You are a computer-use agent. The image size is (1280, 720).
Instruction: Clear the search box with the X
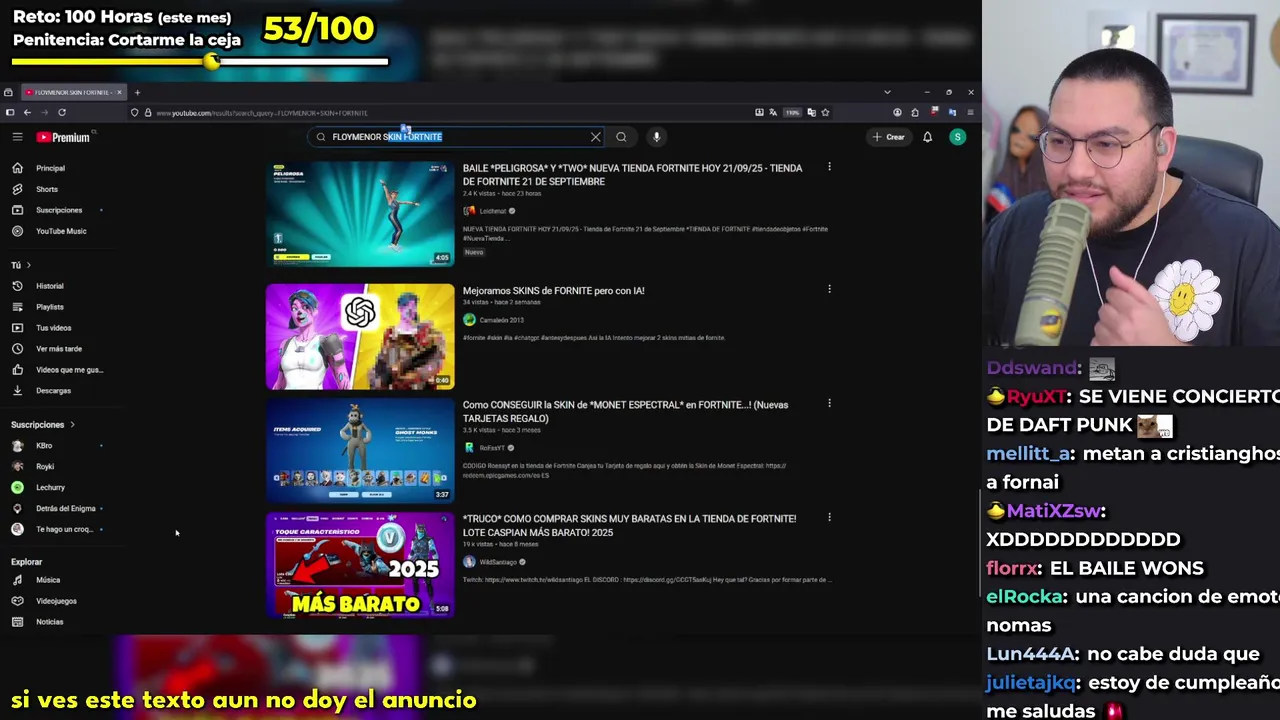click(x=596, y=137)
